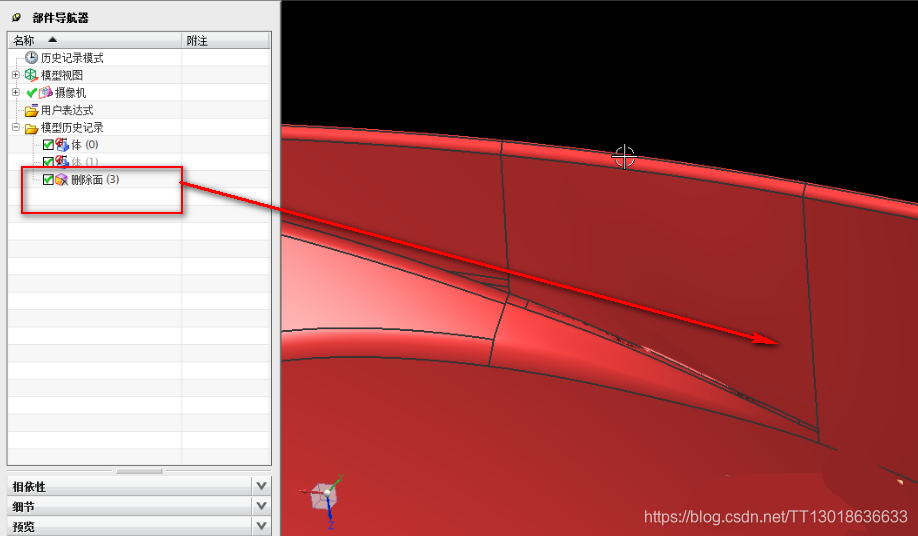Image resolution: width=918 pixels, height=536 pixels.
Task: Select the 删除面 (3) feature row
Action: tap(139, 180)
